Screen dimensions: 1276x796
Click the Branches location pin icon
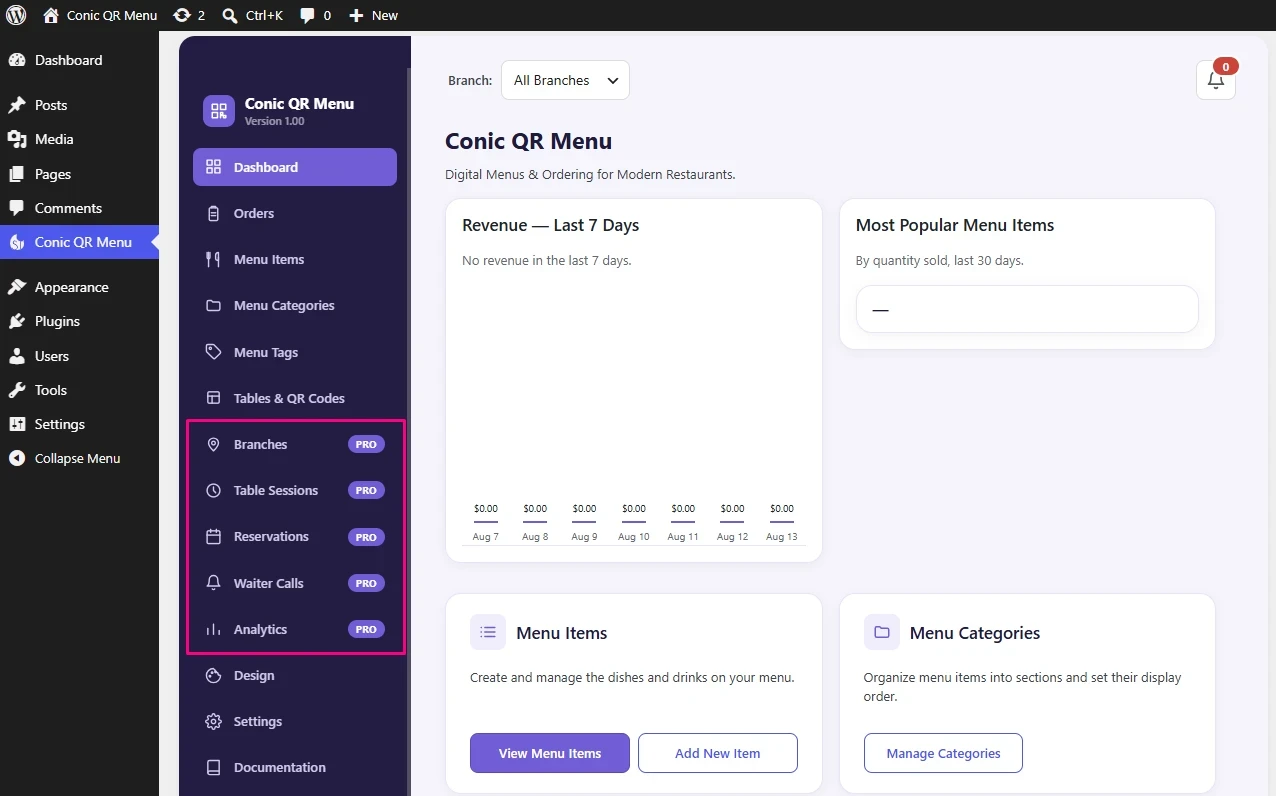coord(213,444)
